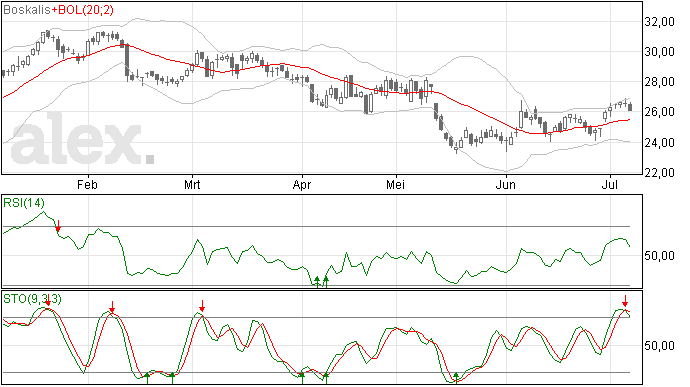Select the Jun month label
Screen dimensions: 690x387
pos(506,184)
